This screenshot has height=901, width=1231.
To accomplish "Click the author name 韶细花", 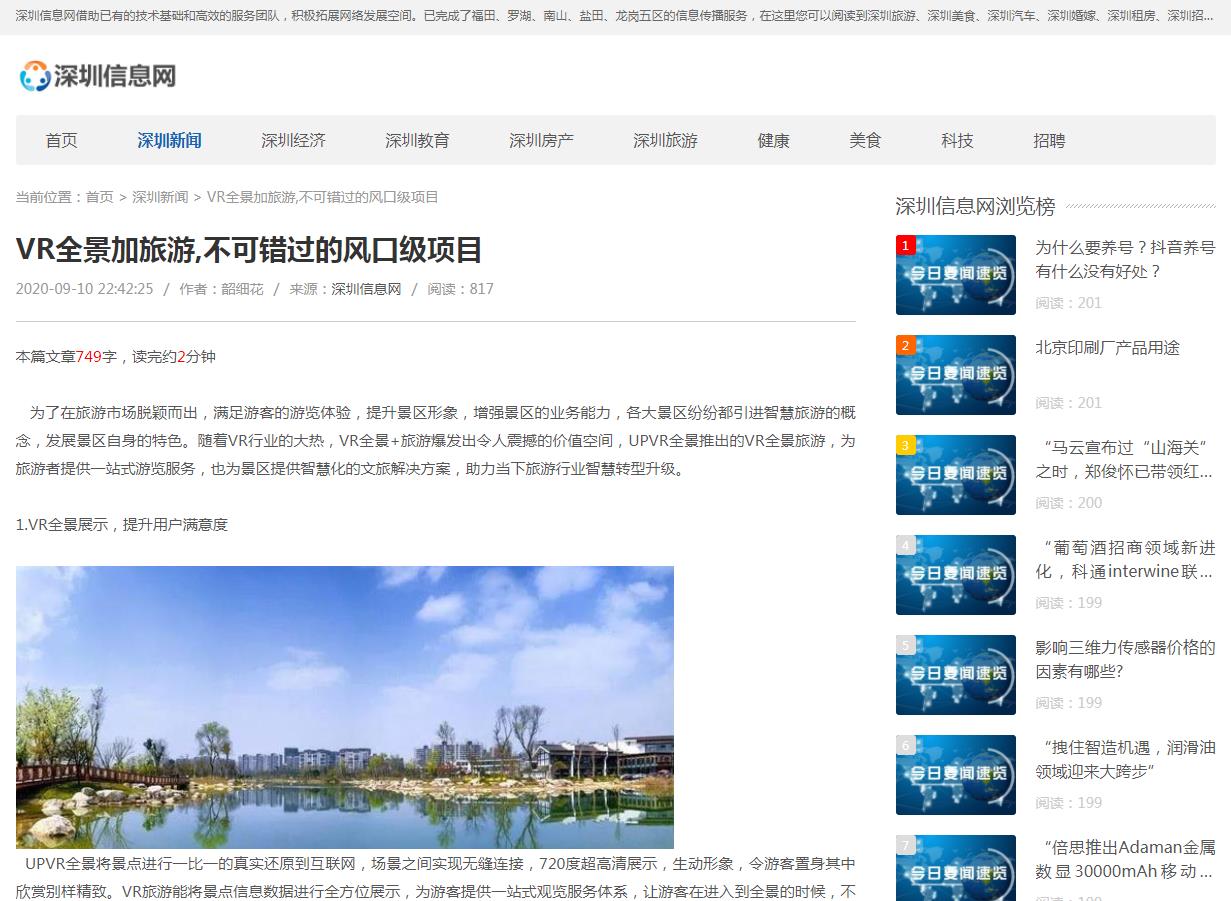I will coord(242,289).
